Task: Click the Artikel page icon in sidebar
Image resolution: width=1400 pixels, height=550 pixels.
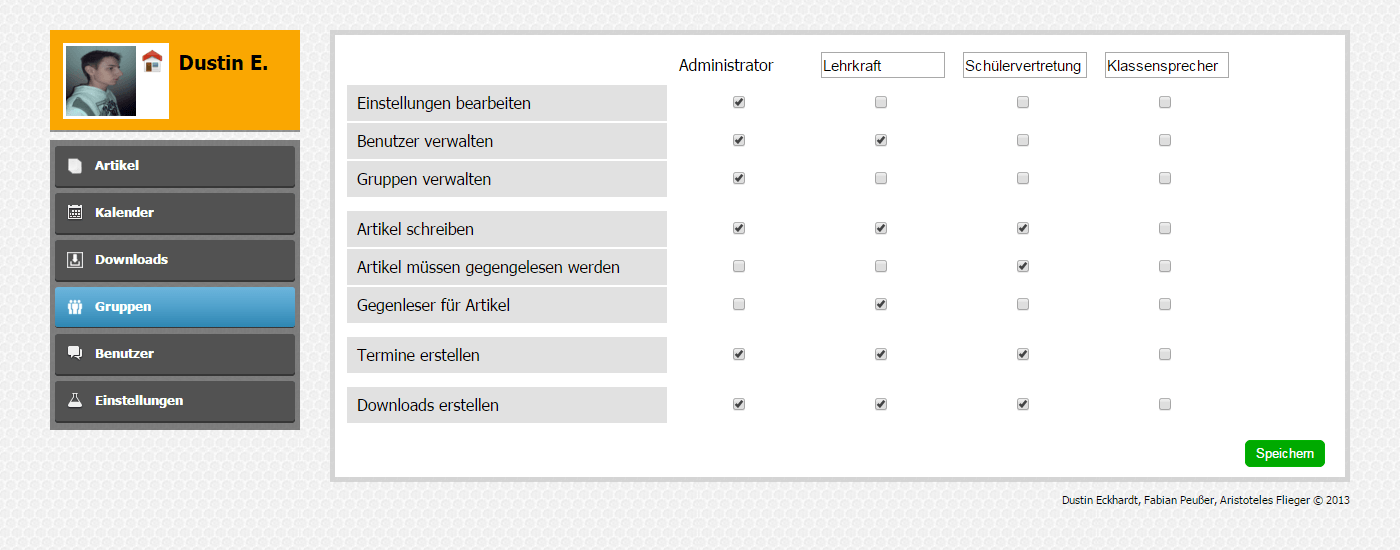Action: [x=75, y=166]
